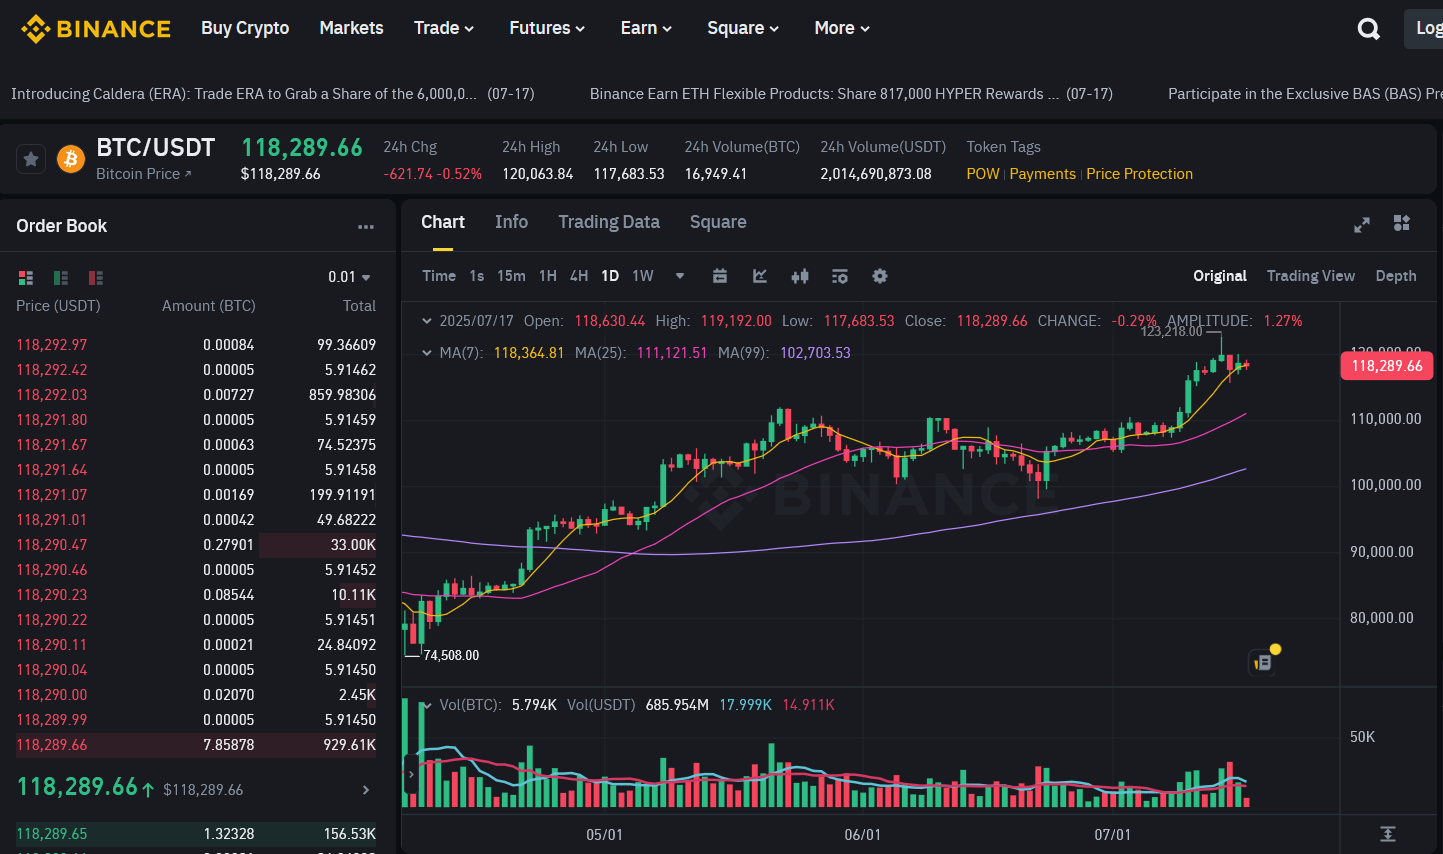Change the candlestick chart type icon
Screen dimensions: 1443x854
pos(800,276)
